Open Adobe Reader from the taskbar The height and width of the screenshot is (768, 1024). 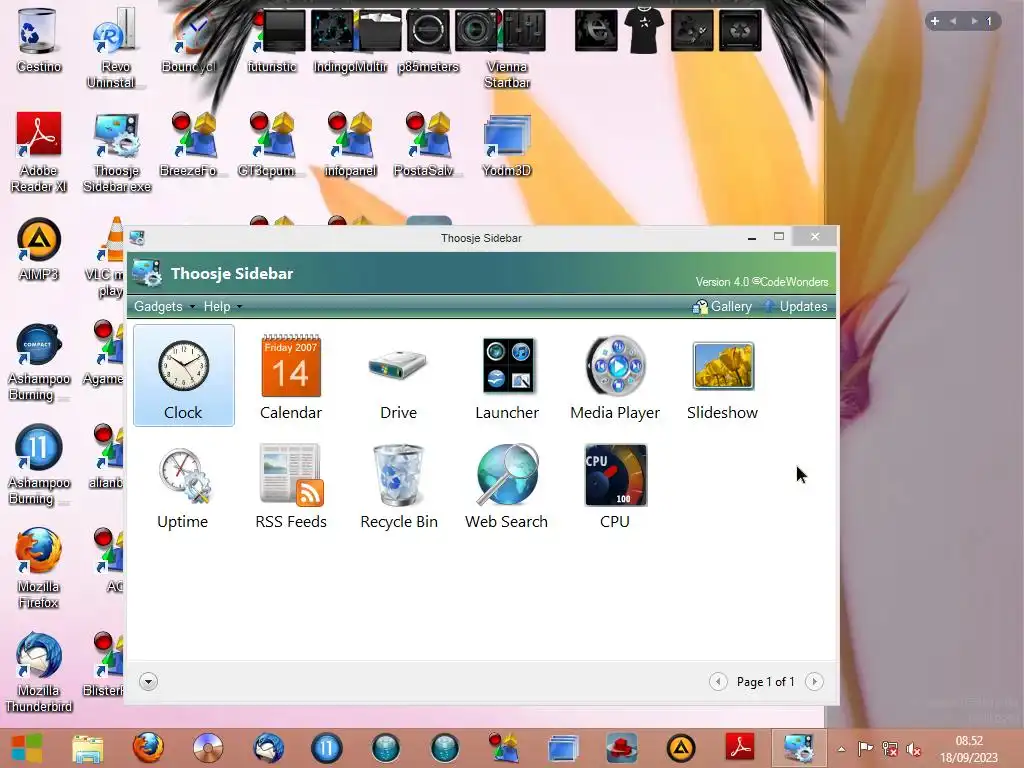[x=740, y=746]
